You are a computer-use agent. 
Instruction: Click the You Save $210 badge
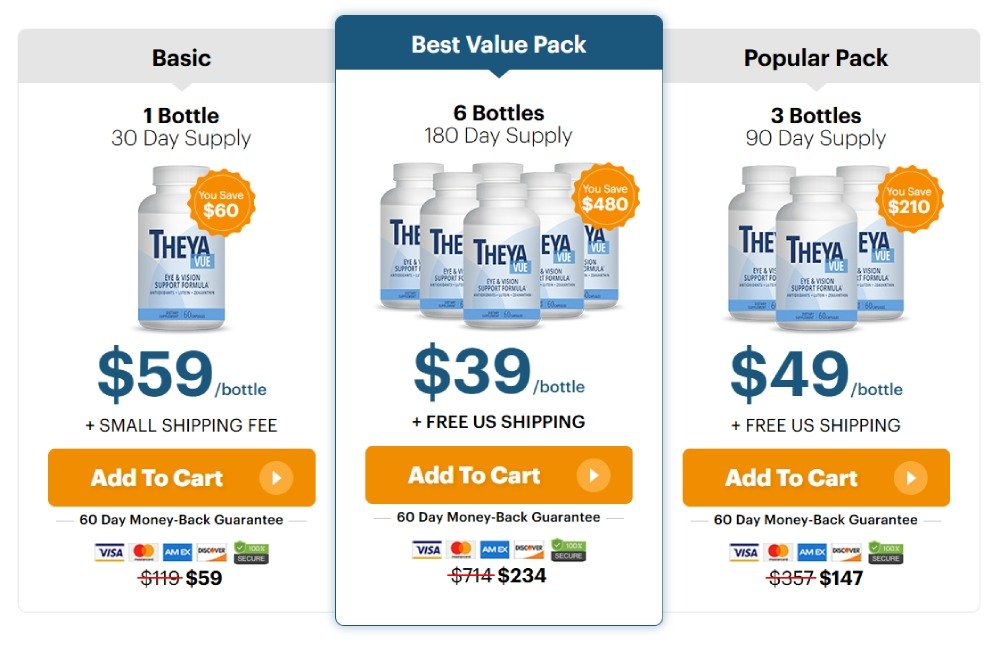click(x=909, y=200)
